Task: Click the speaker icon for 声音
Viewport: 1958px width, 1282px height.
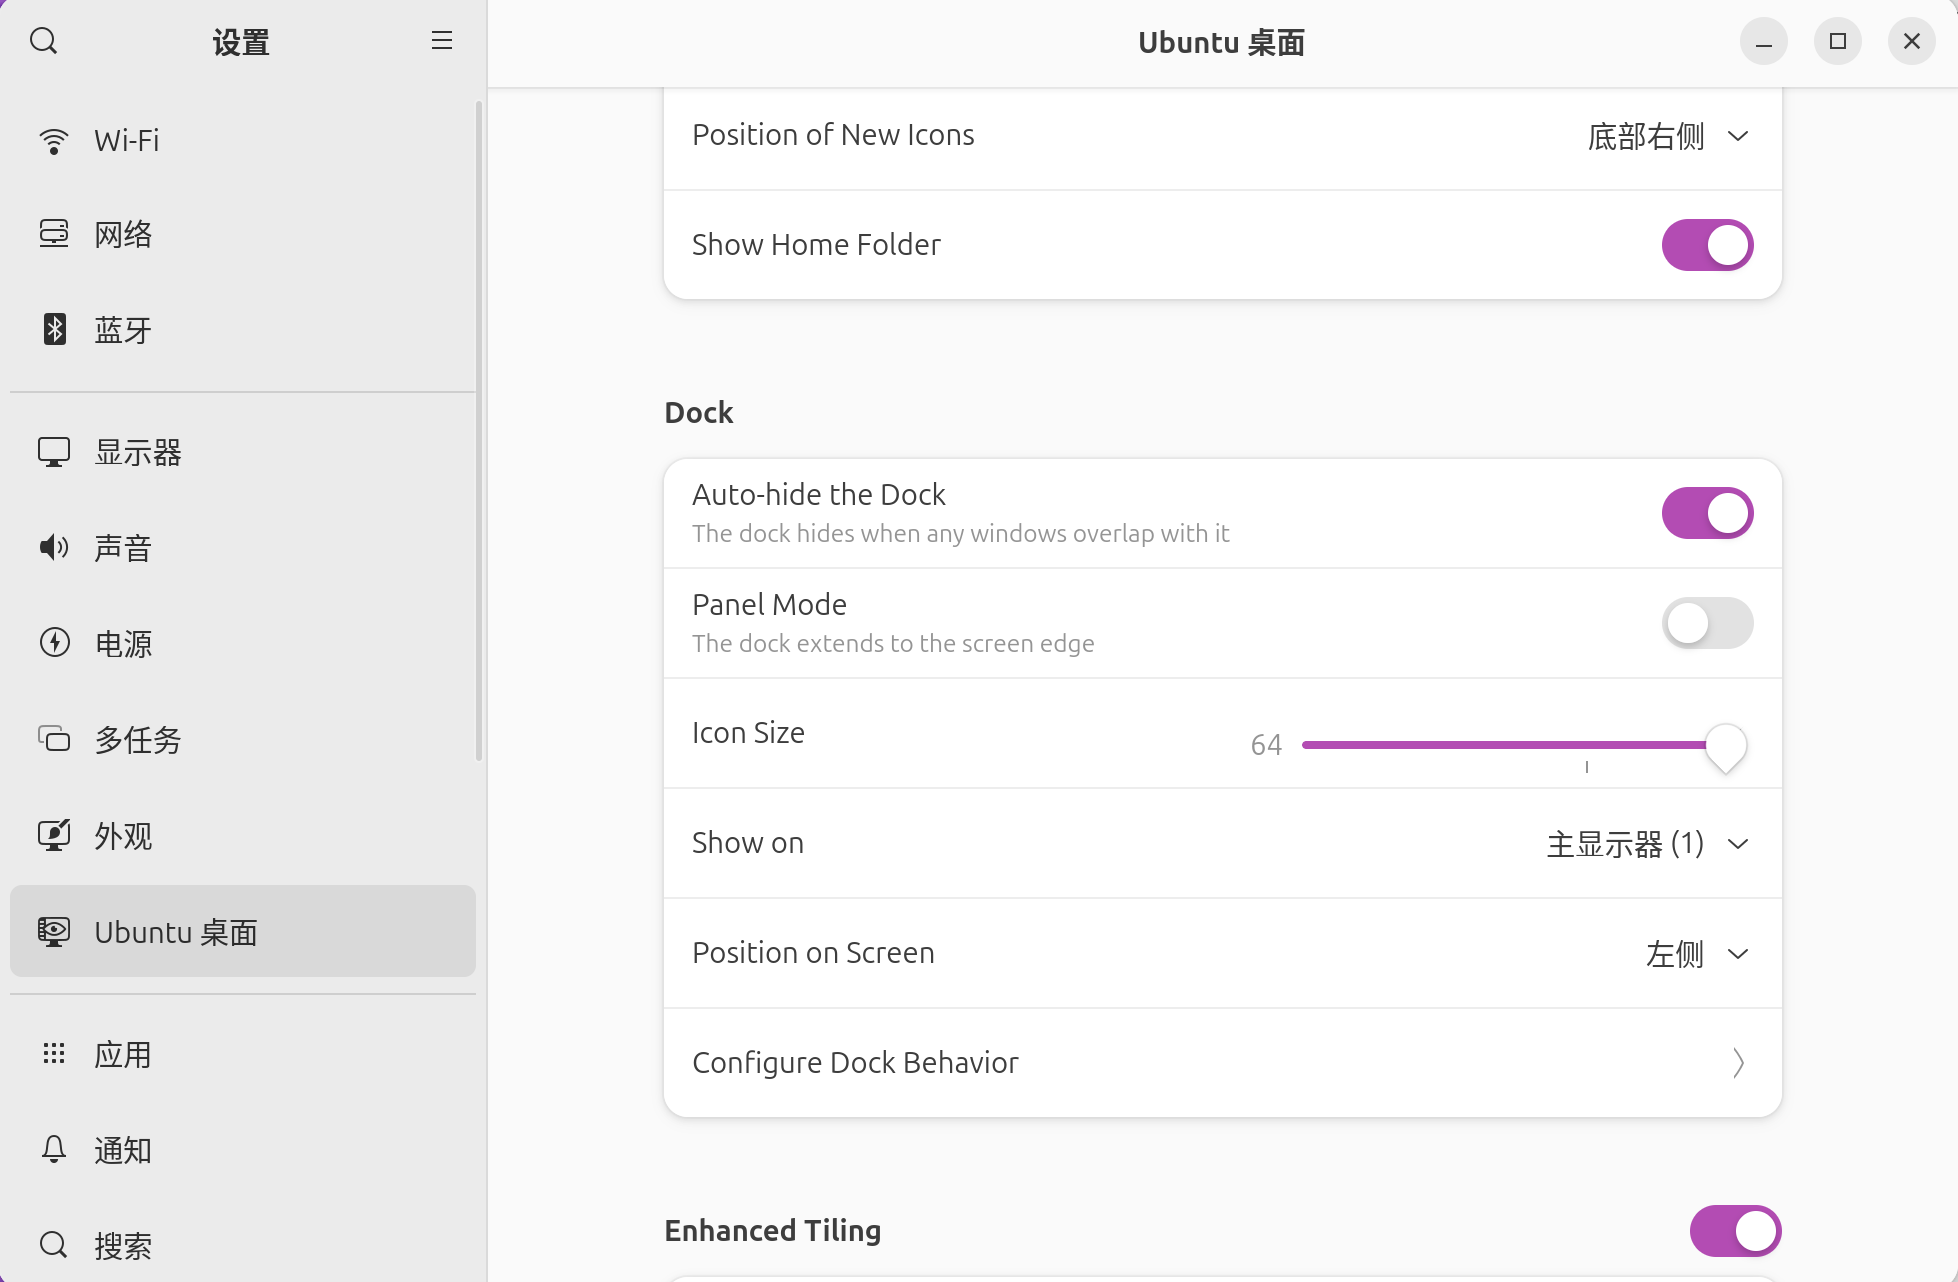Action: pos(54,547)
